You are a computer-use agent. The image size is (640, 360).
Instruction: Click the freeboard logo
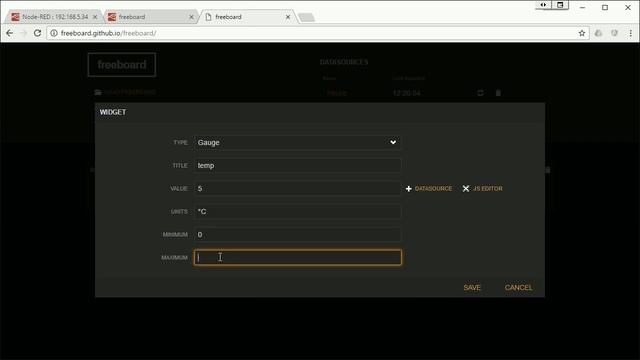(122, 64)
